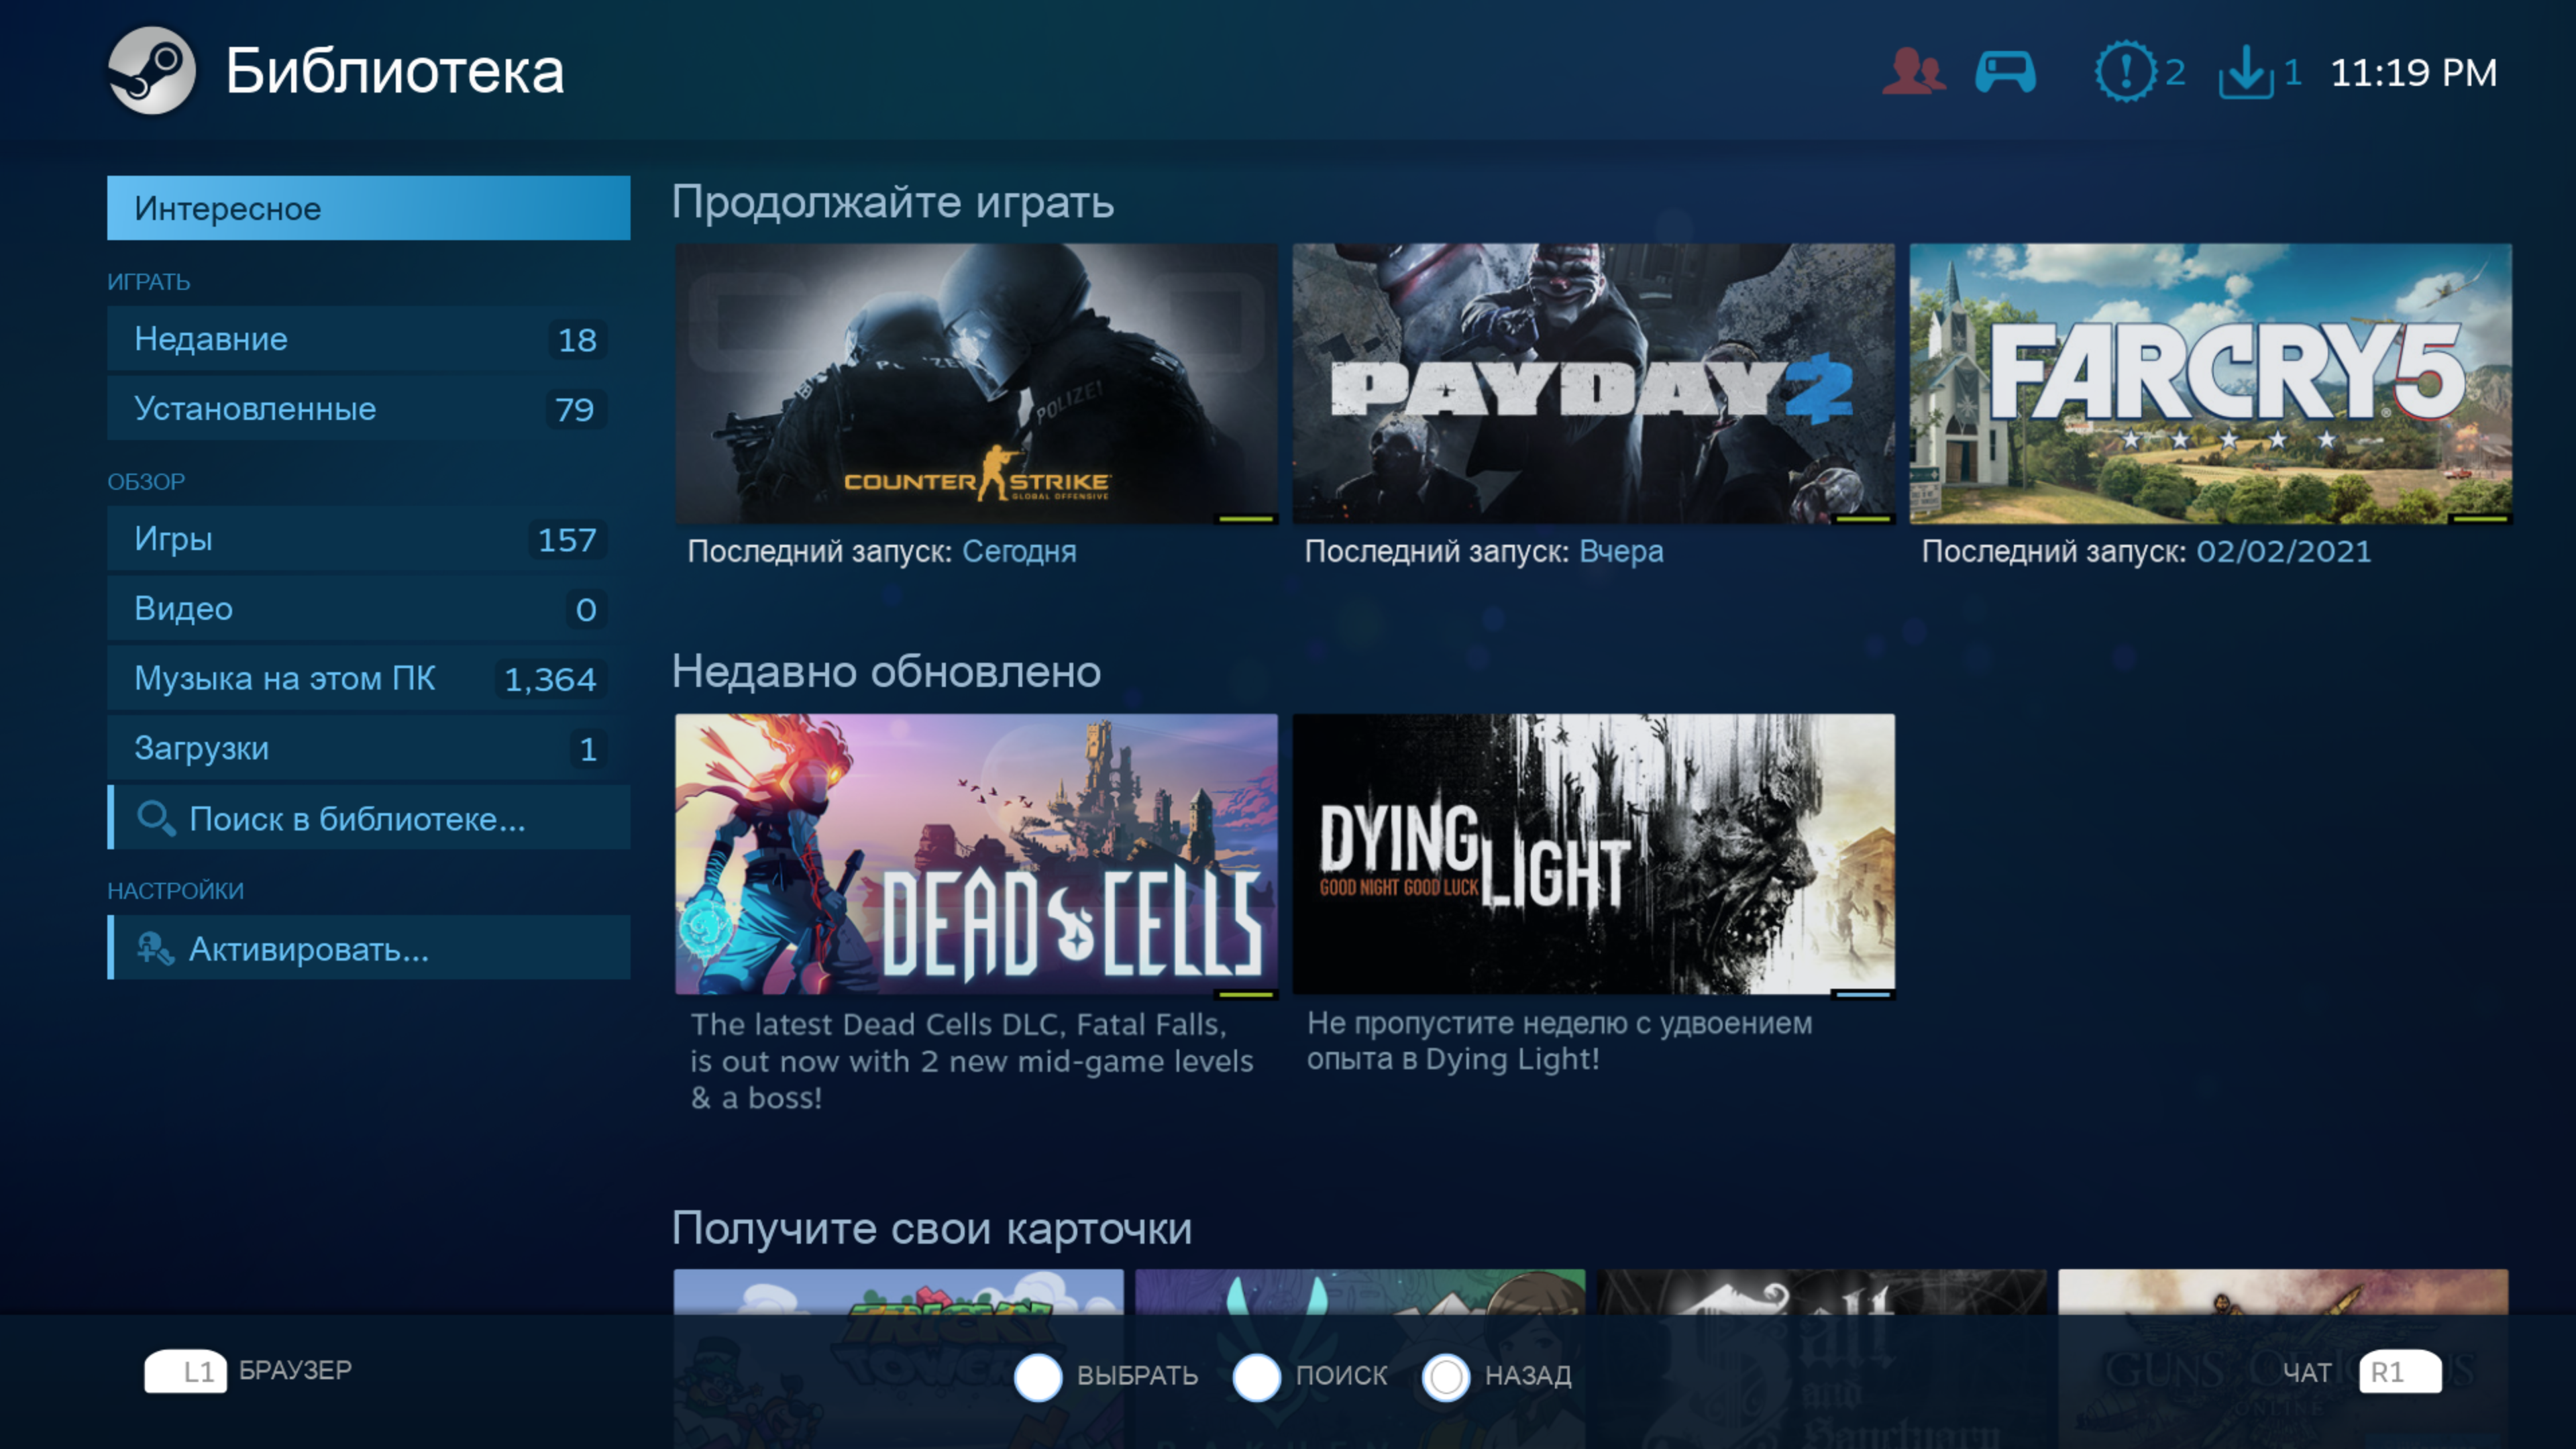Open the Far Cry 5 game tile
Image resolution: width=2576 pixels, height=1449 pixels.
coord(2211,384)
